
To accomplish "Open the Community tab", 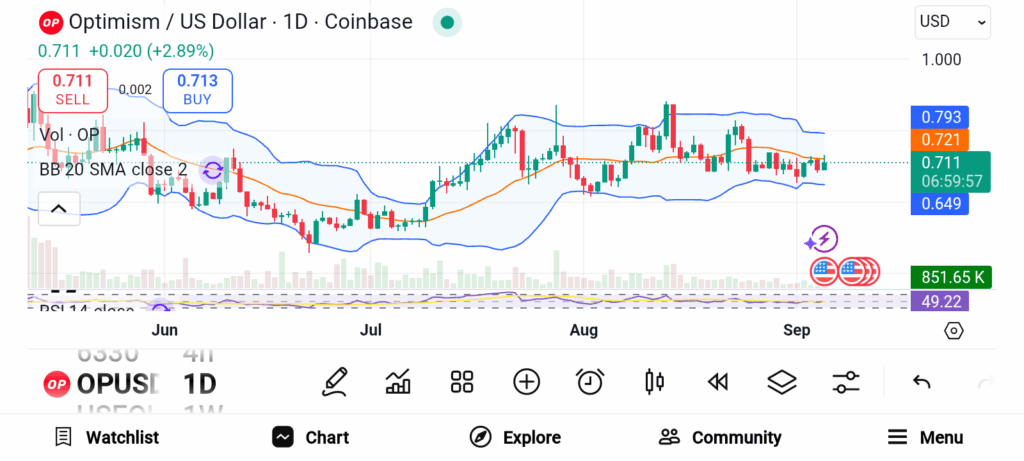I will (x=720, y=437).
